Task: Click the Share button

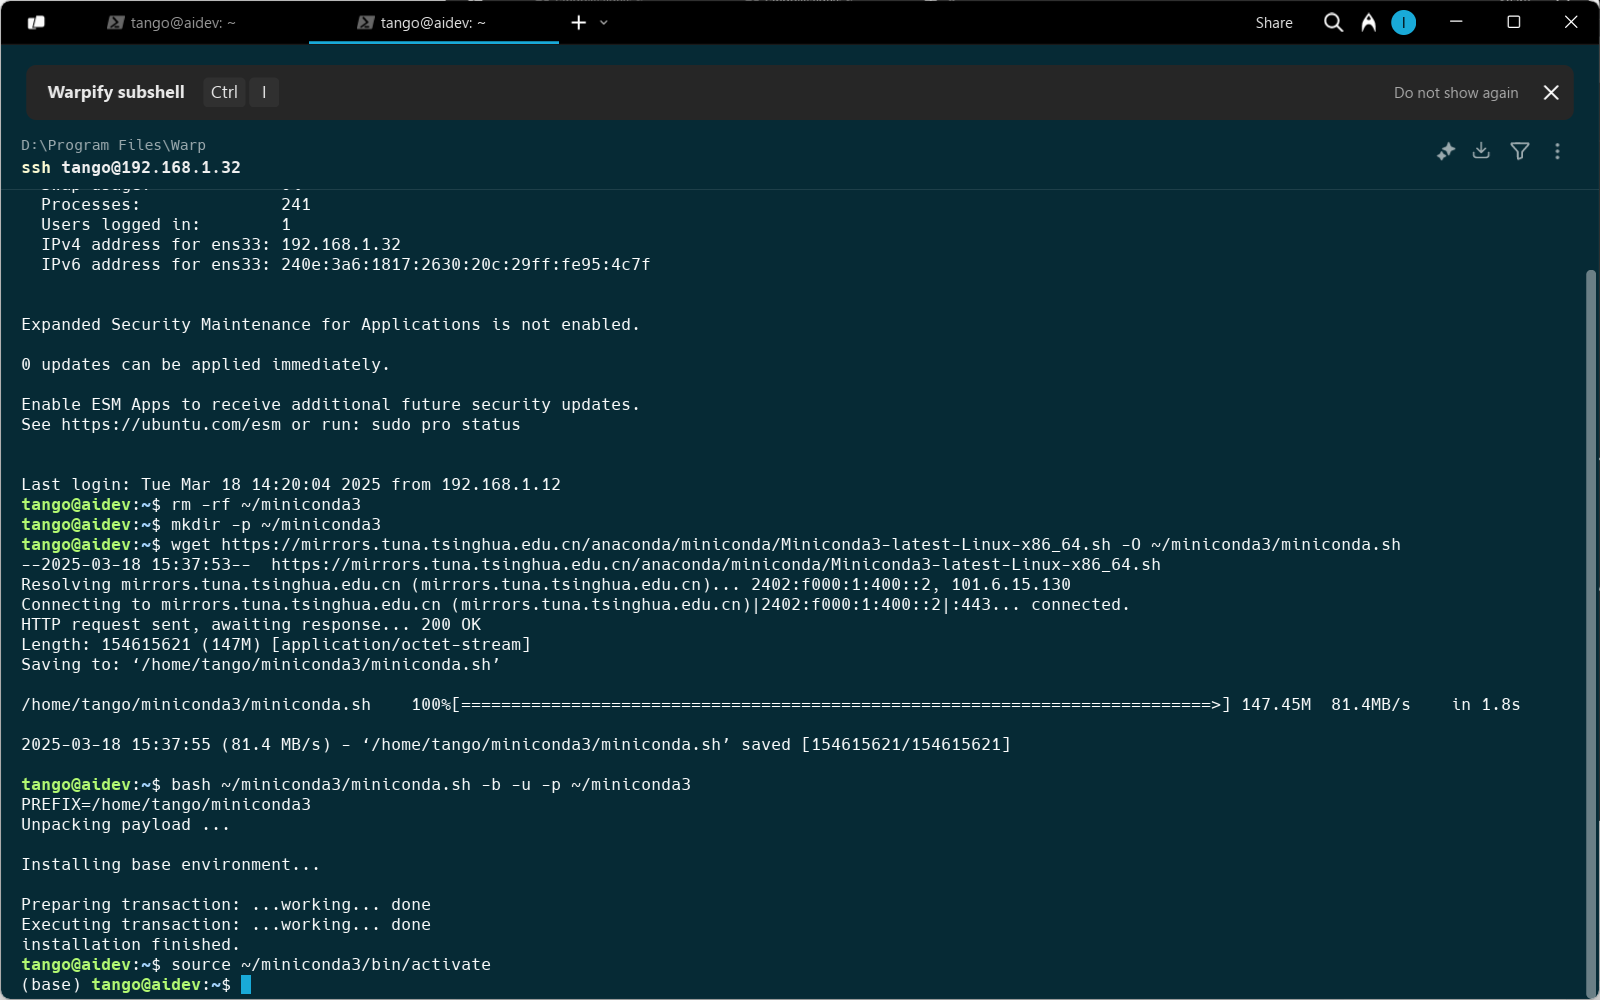Action: (1274, 22)
